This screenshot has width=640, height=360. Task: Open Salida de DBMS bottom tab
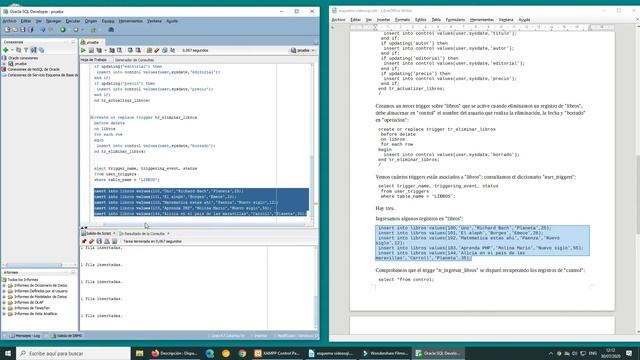point(67,336)
